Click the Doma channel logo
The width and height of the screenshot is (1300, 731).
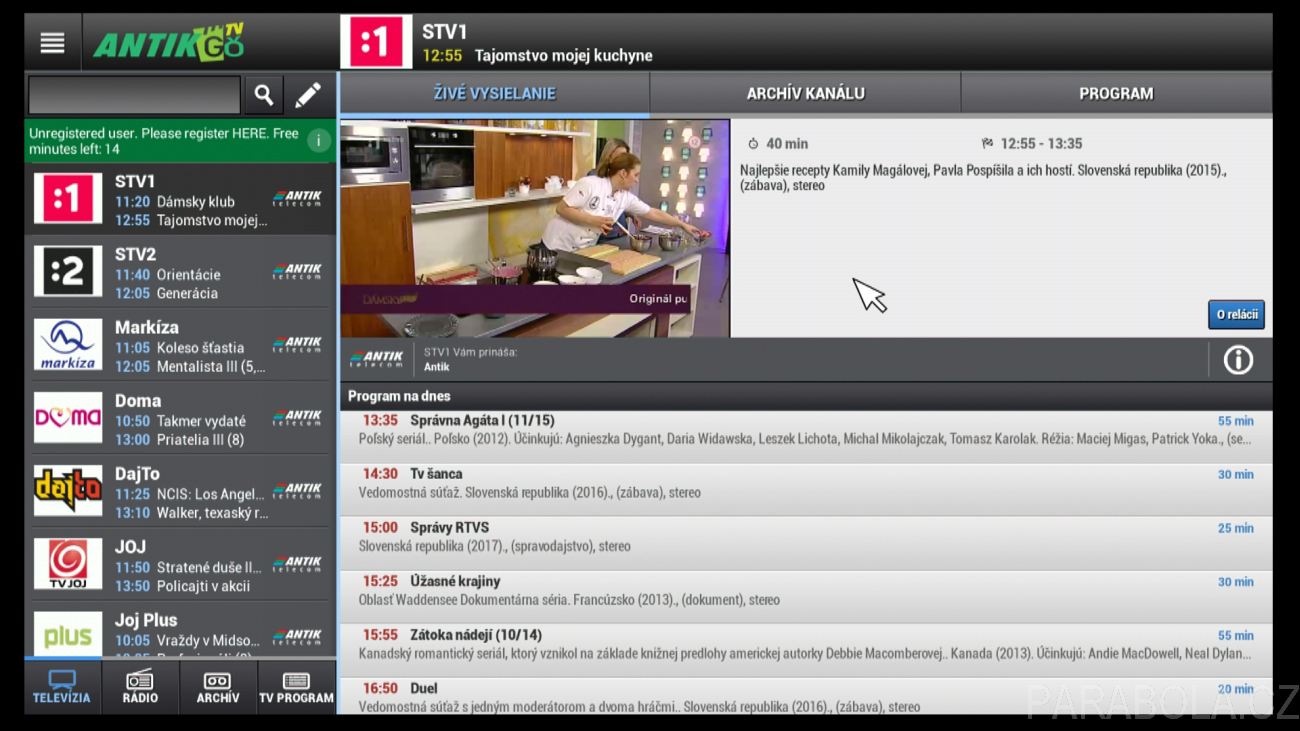point(68,417)
